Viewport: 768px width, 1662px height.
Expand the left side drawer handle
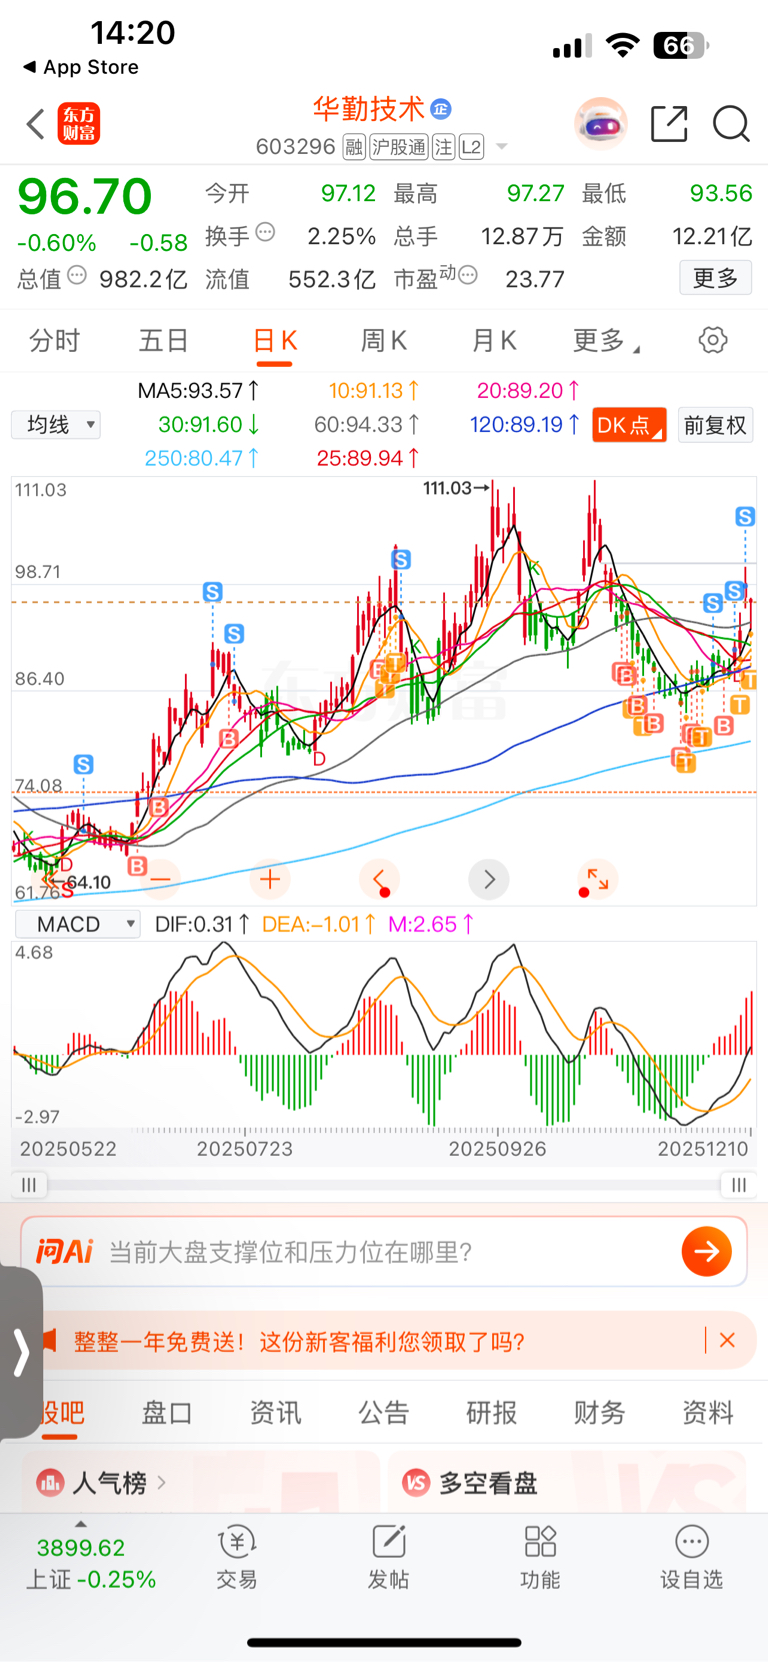point(21,1353)
